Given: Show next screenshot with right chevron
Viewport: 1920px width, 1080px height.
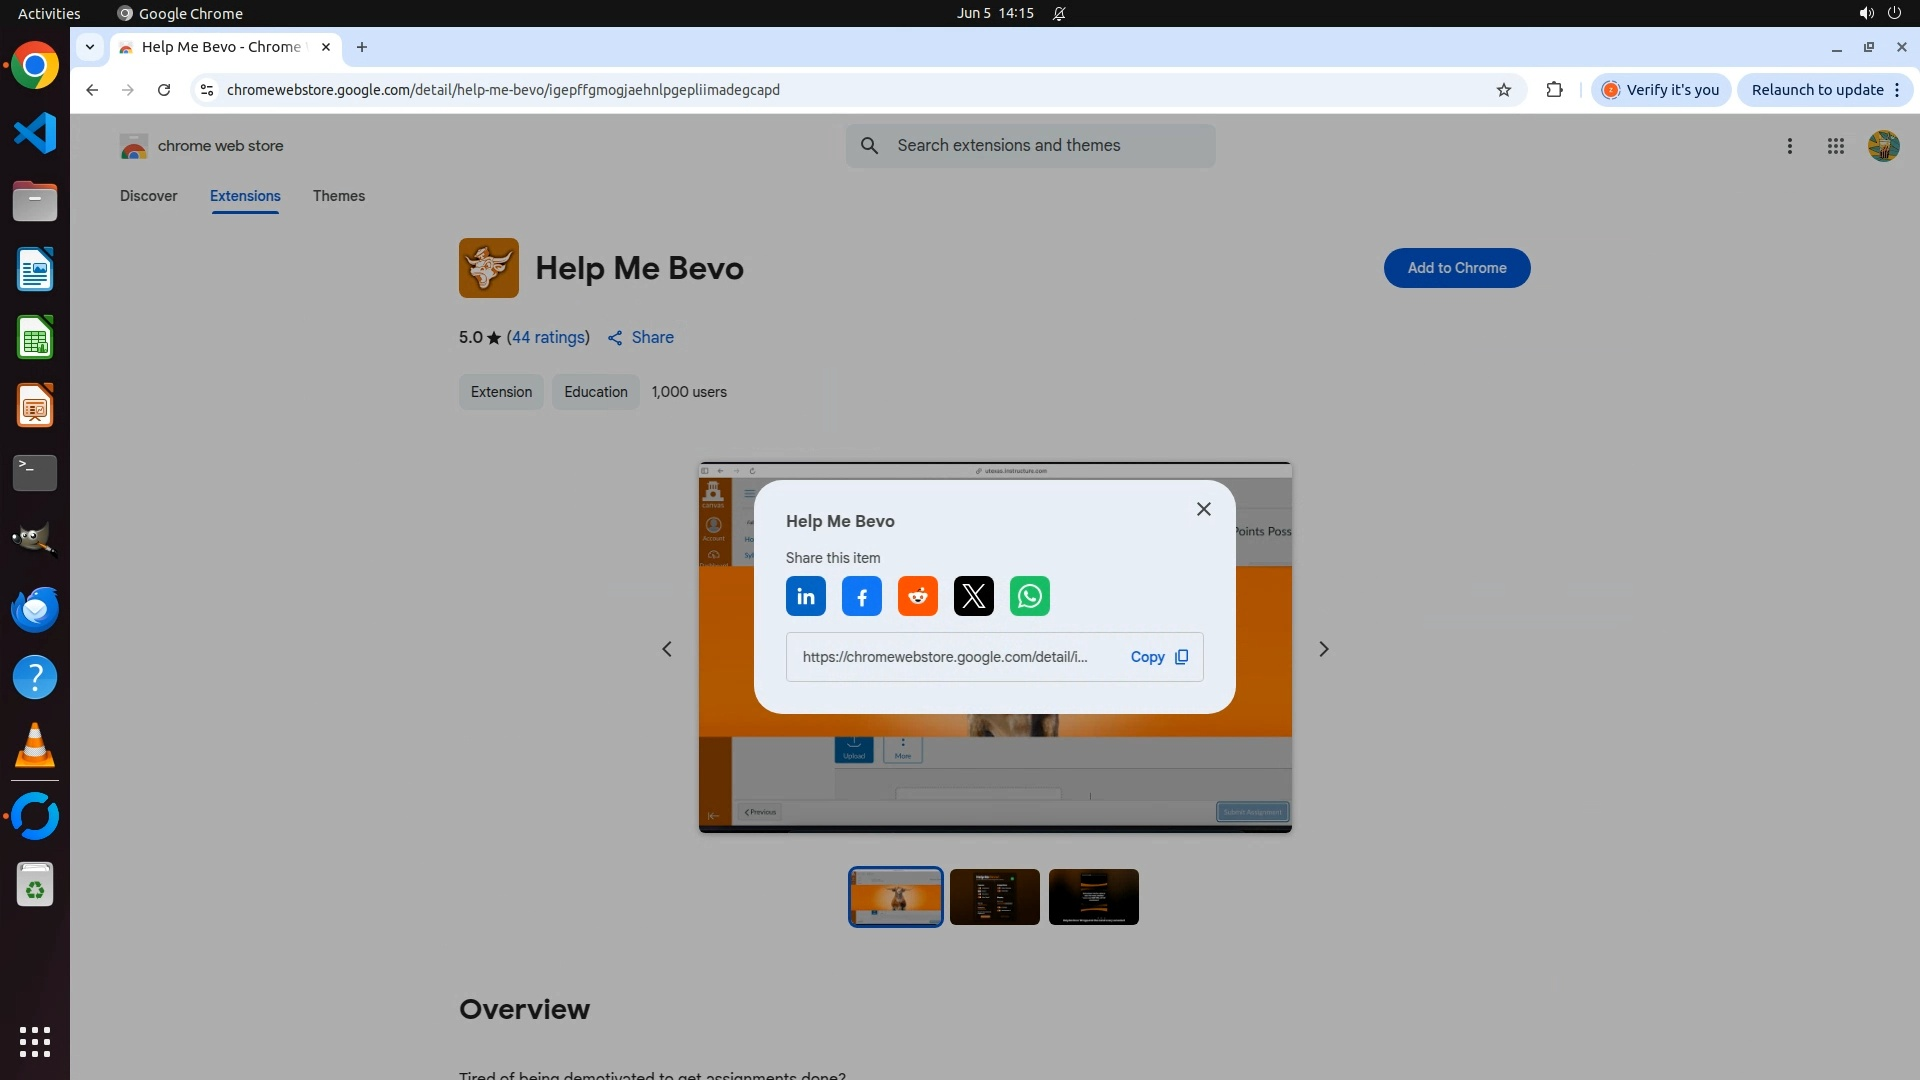Looking at the screenshot, I should point(1323,649).
